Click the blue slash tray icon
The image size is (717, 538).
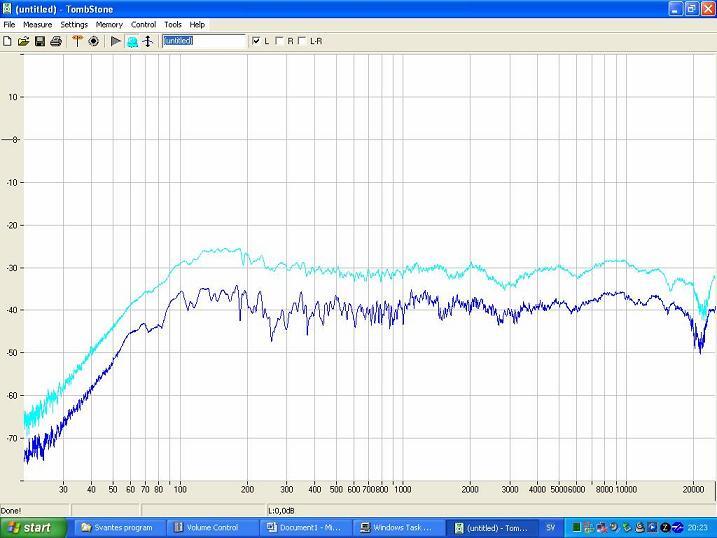tap(678, 528)
